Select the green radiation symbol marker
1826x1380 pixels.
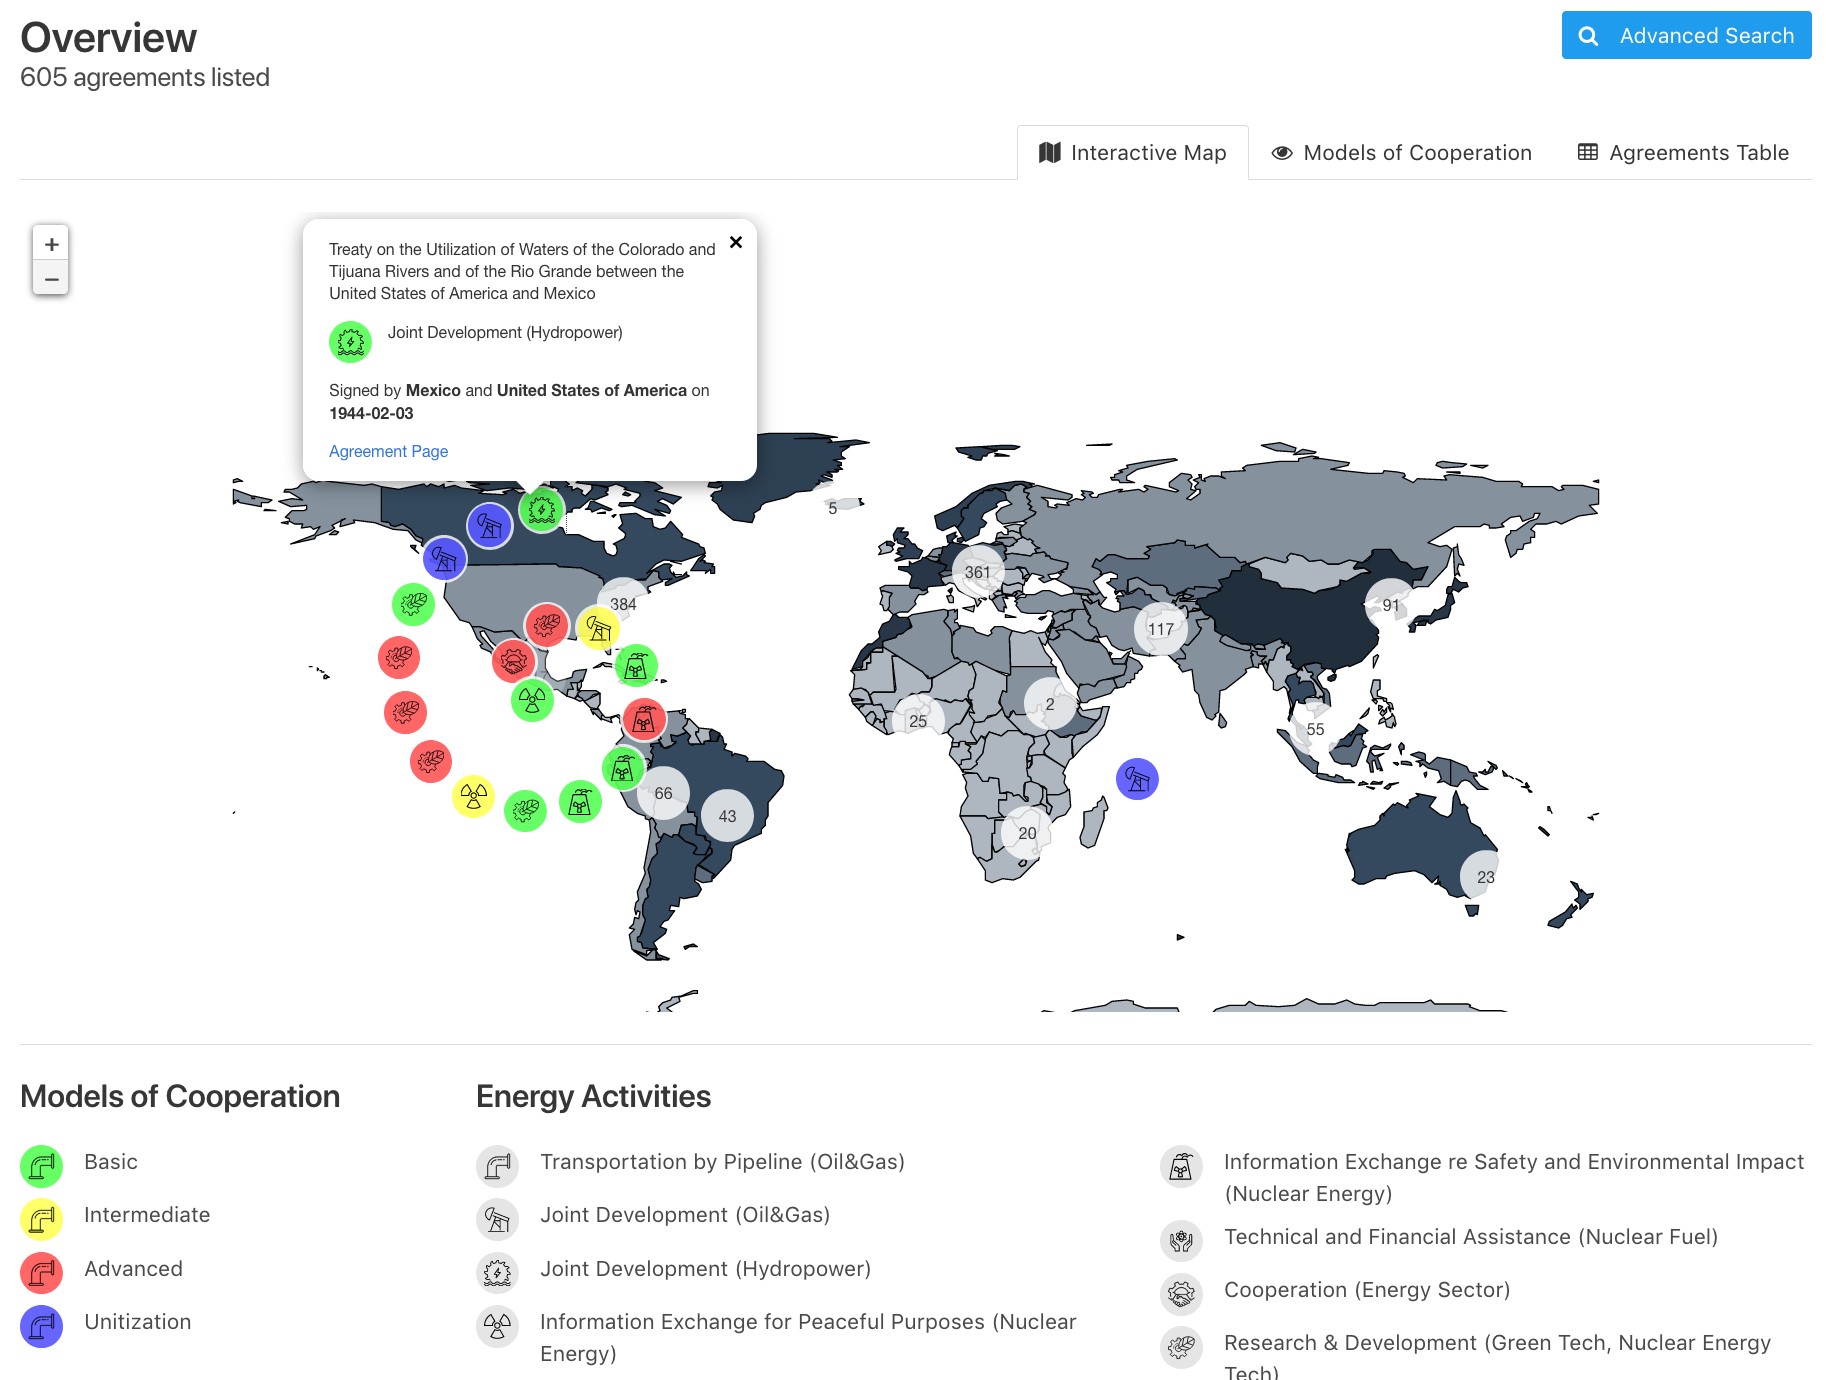[532, 700]
